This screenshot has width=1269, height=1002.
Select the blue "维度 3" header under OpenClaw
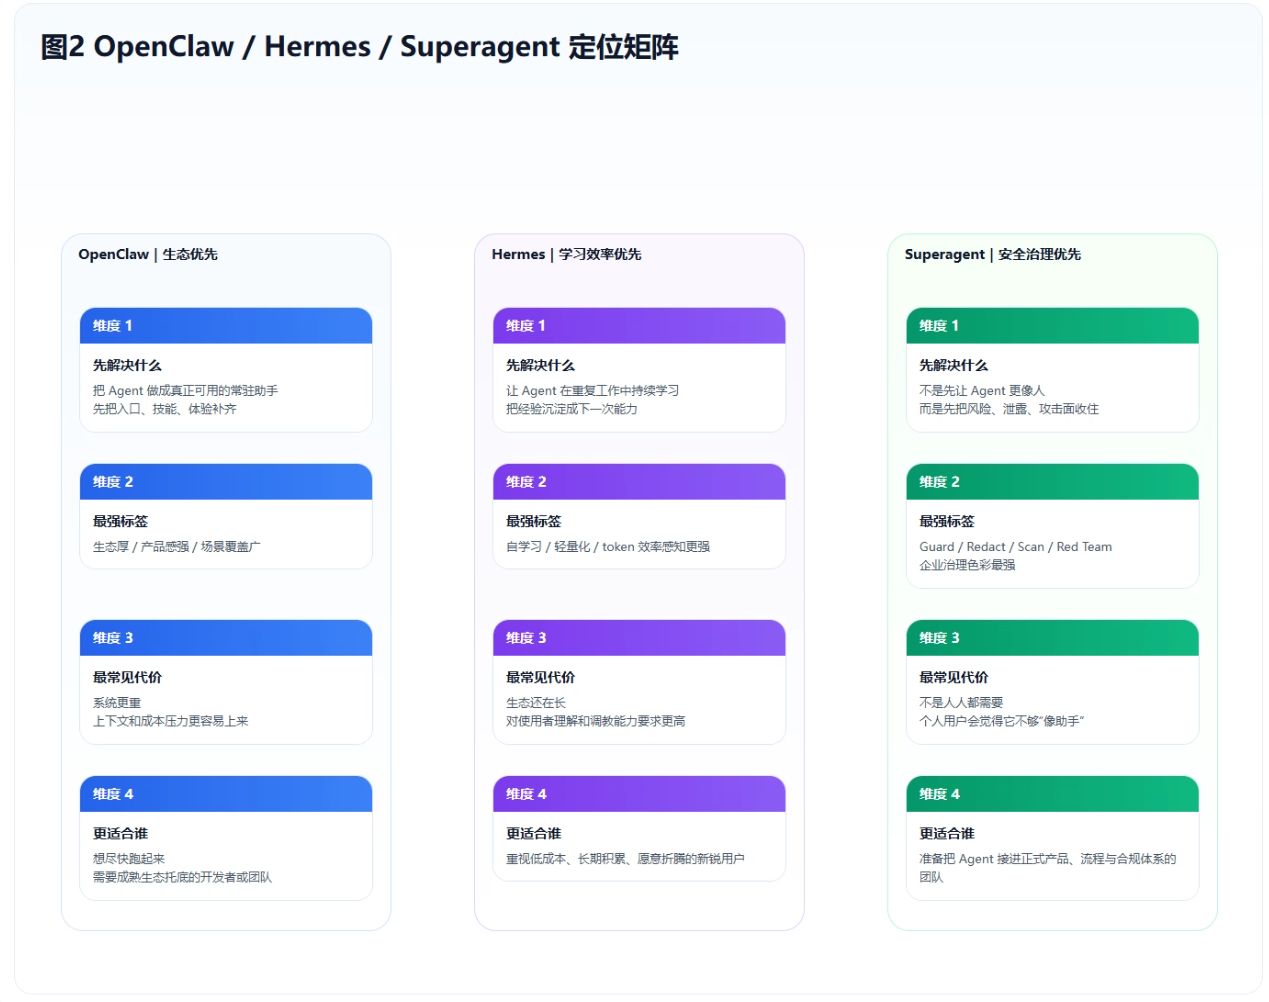coord(226,638)
